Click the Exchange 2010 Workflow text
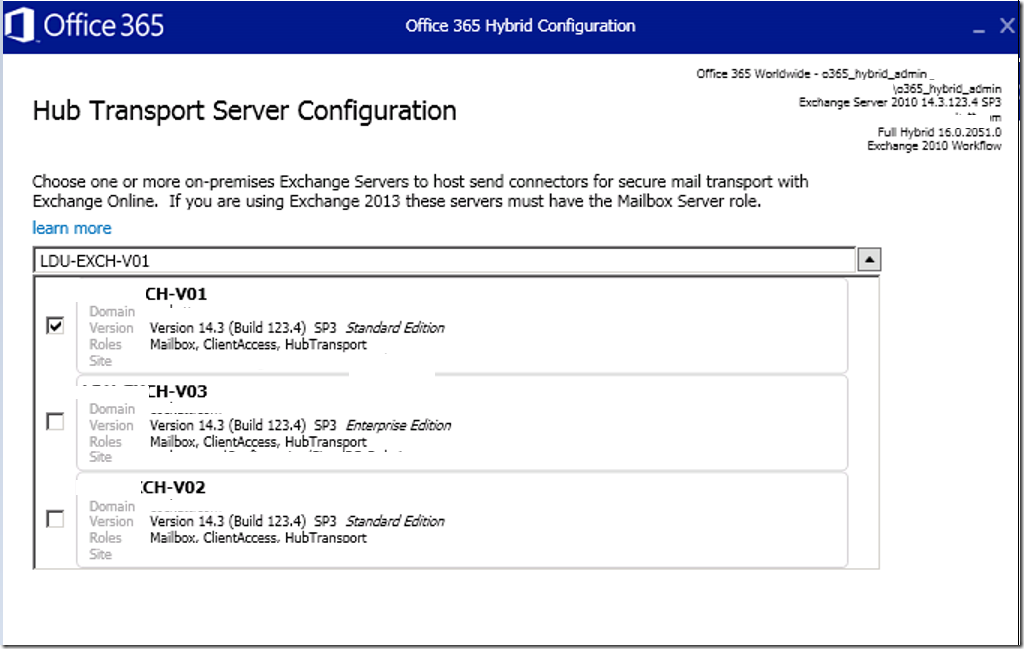Viewport: 1024px width, 649px height. [934, 146]
